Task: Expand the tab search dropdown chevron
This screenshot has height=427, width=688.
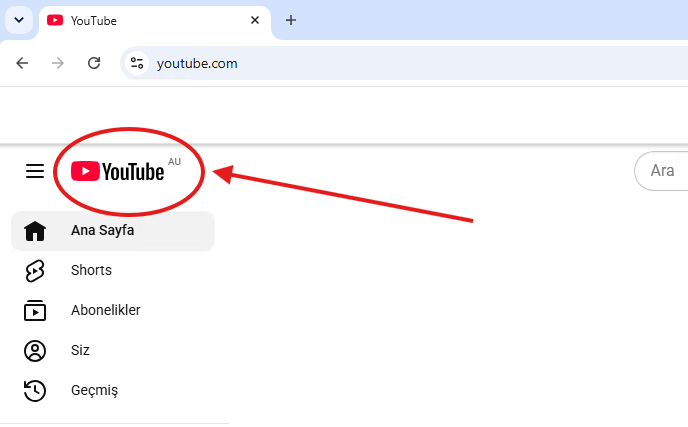Action: [19, 20]
